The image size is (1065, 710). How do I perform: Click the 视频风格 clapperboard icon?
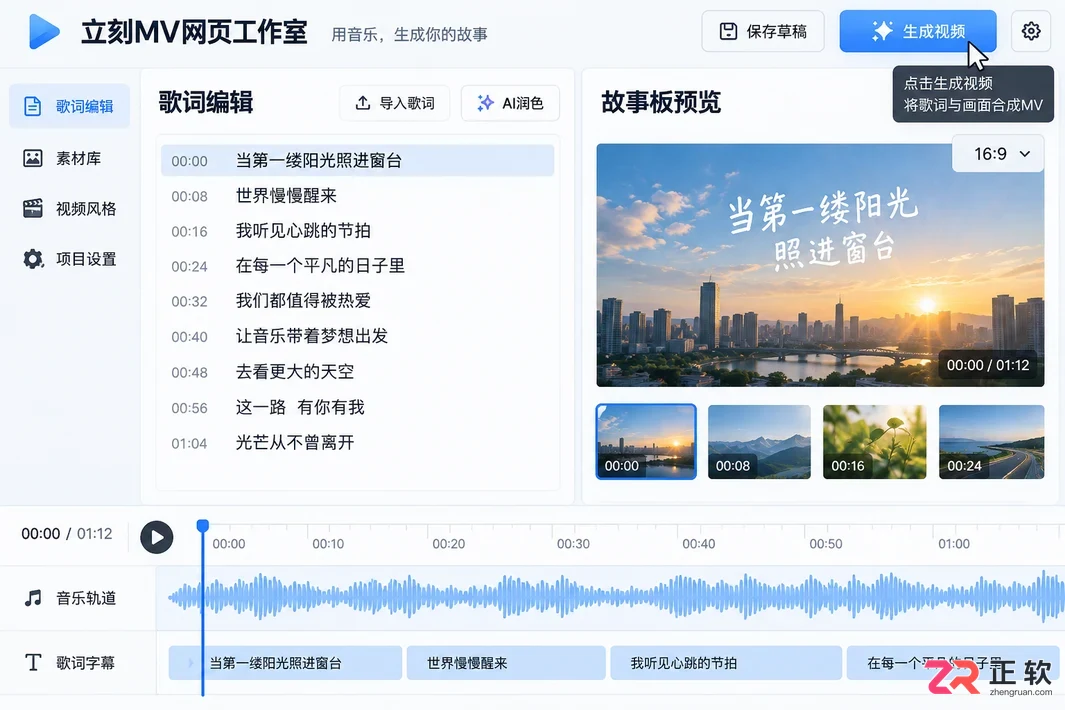33,208
